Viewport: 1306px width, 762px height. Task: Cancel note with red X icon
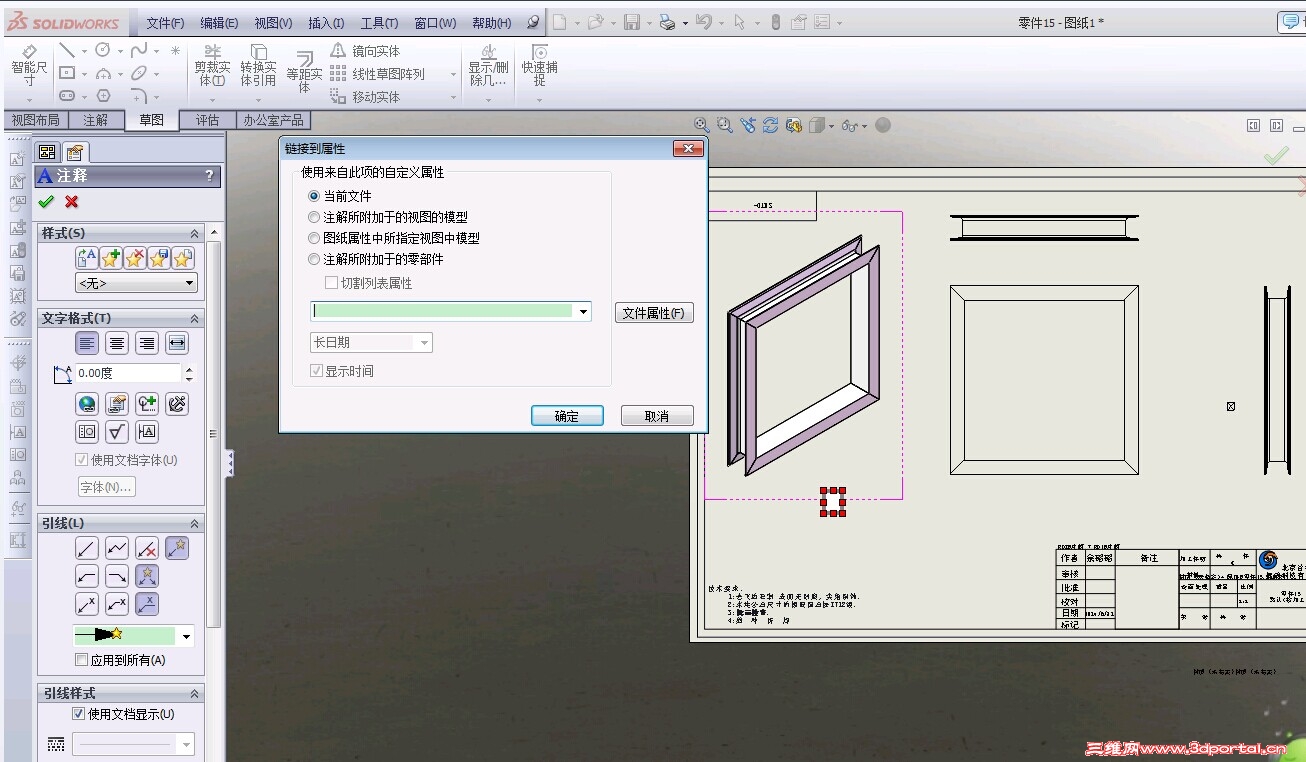(x=72, y=202)
